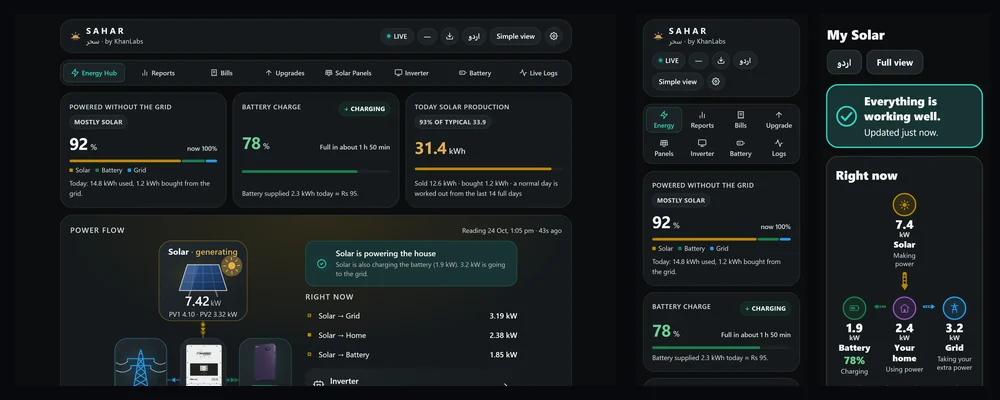Switch to Simple view in the wide desktop header
The height and width of the screenshot is (400, 1000).
pos(515,36)
